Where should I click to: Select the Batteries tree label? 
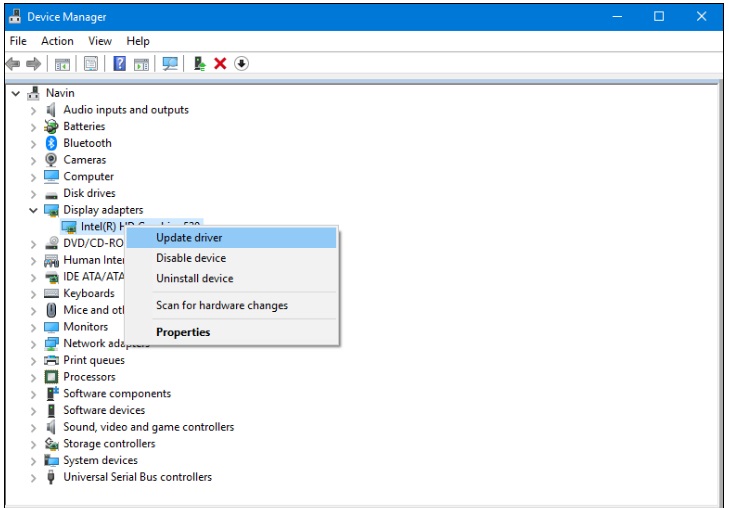pos(84,126)
